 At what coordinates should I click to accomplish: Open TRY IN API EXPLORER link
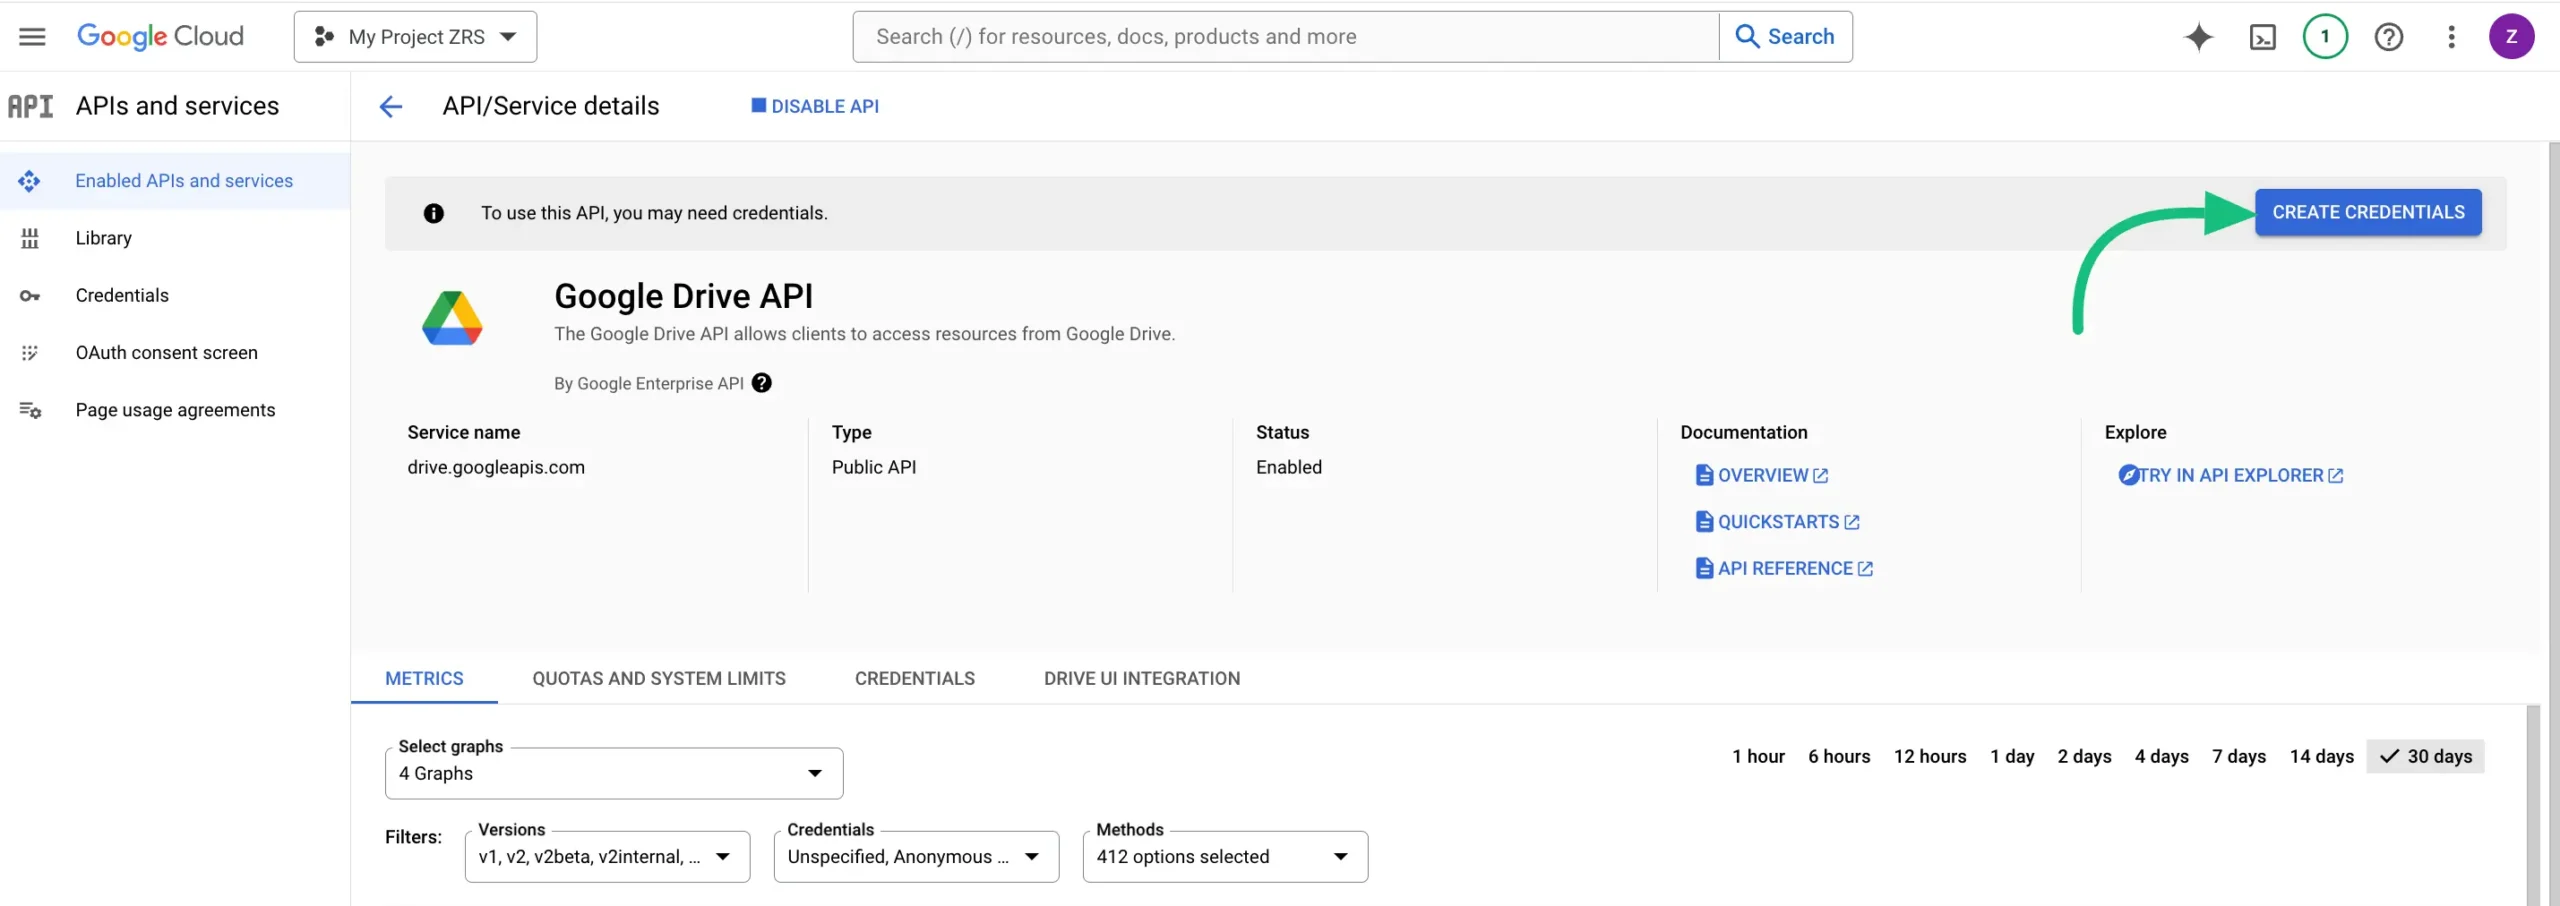(x=2231, y=475)
